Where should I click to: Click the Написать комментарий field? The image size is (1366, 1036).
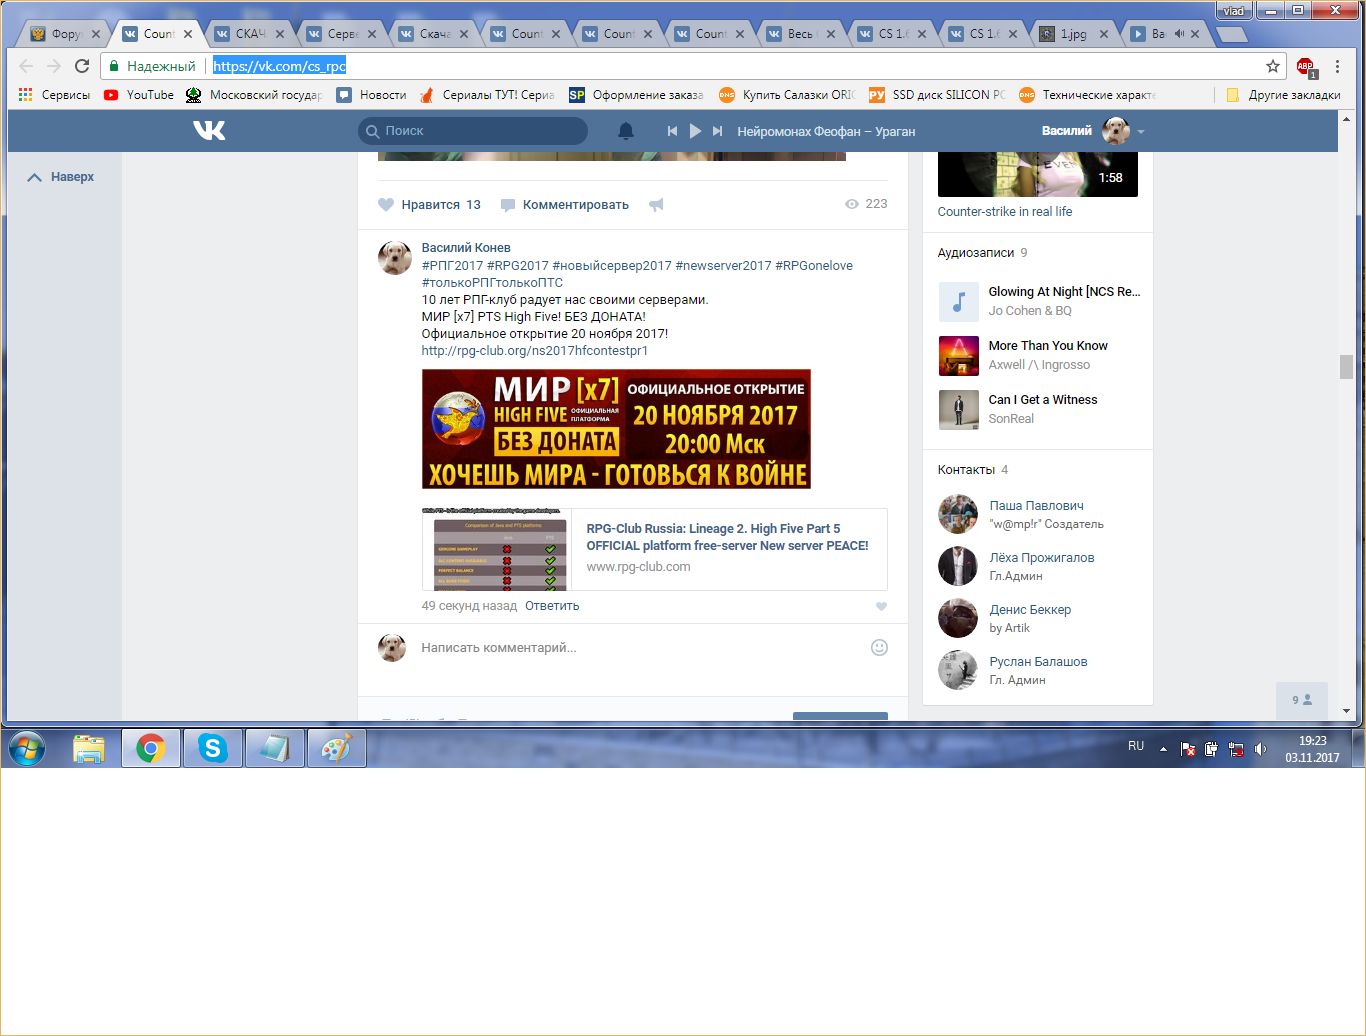pos(640,648)
